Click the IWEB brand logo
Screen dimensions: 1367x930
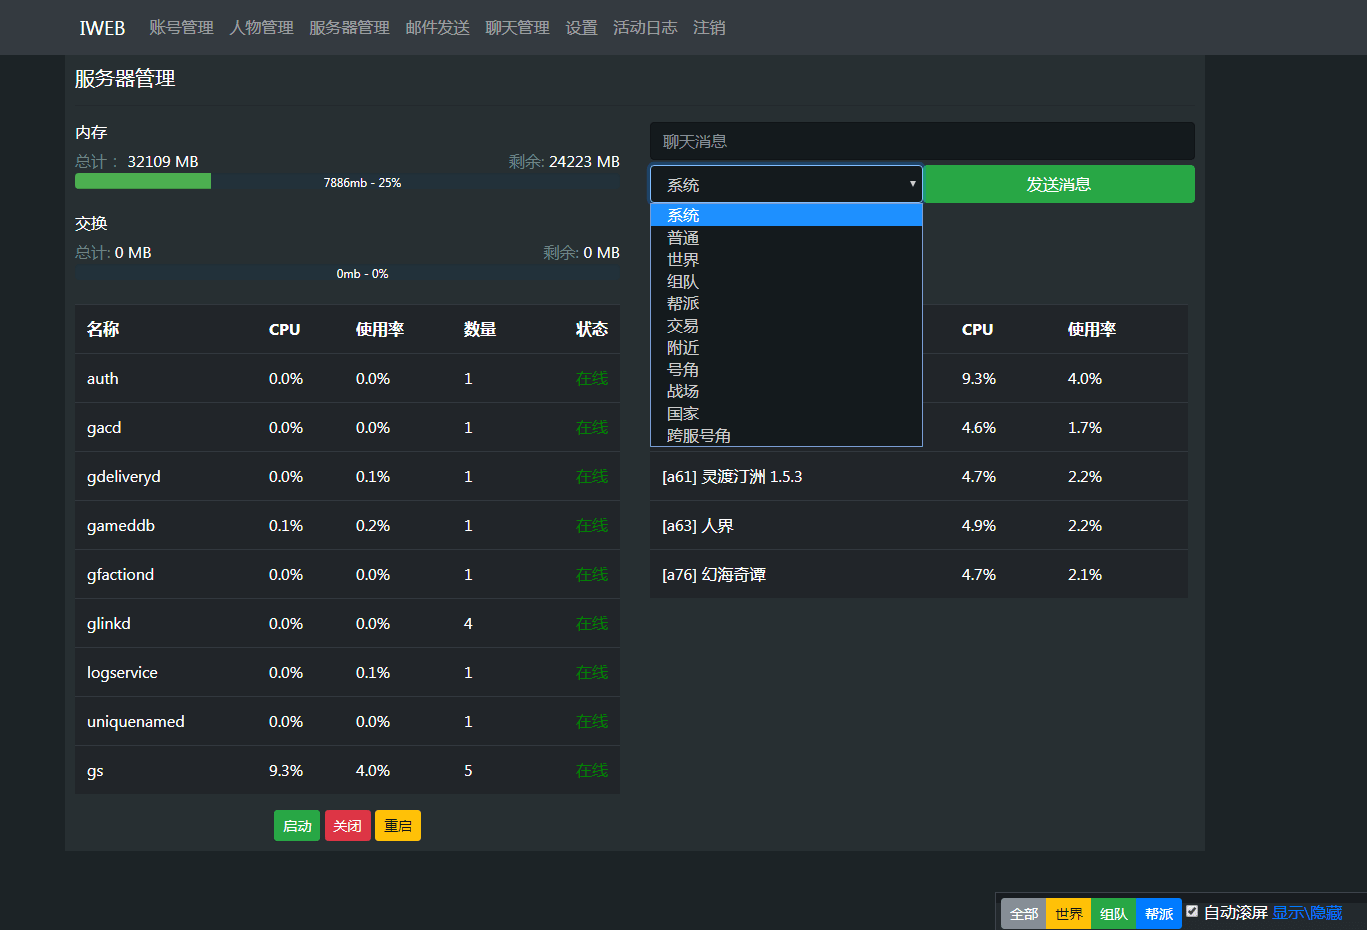tap(101, 27)
